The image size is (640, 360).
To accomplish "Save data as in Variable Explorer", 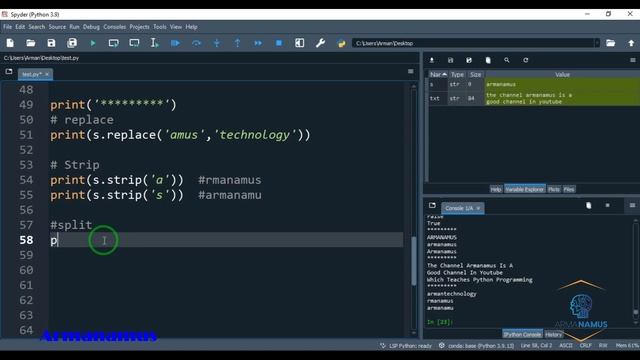I will (469, 60).
